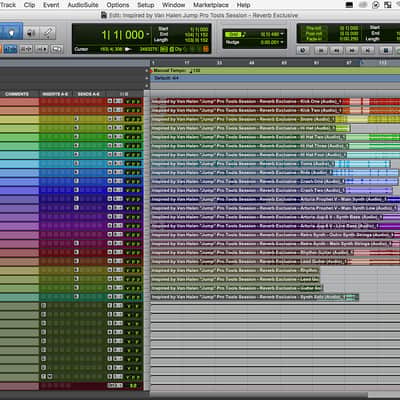This screenshot has width=400, height=400.
Task: Click the session document icon in title bar
Action: point(104,15)
